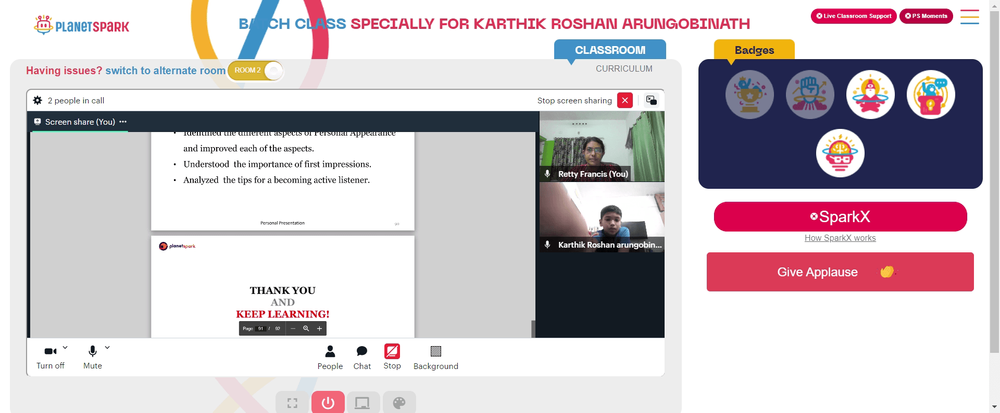Open the Chat bubble icon
Viewport: 1000px width, 413px height.
(x=362, y=351)
